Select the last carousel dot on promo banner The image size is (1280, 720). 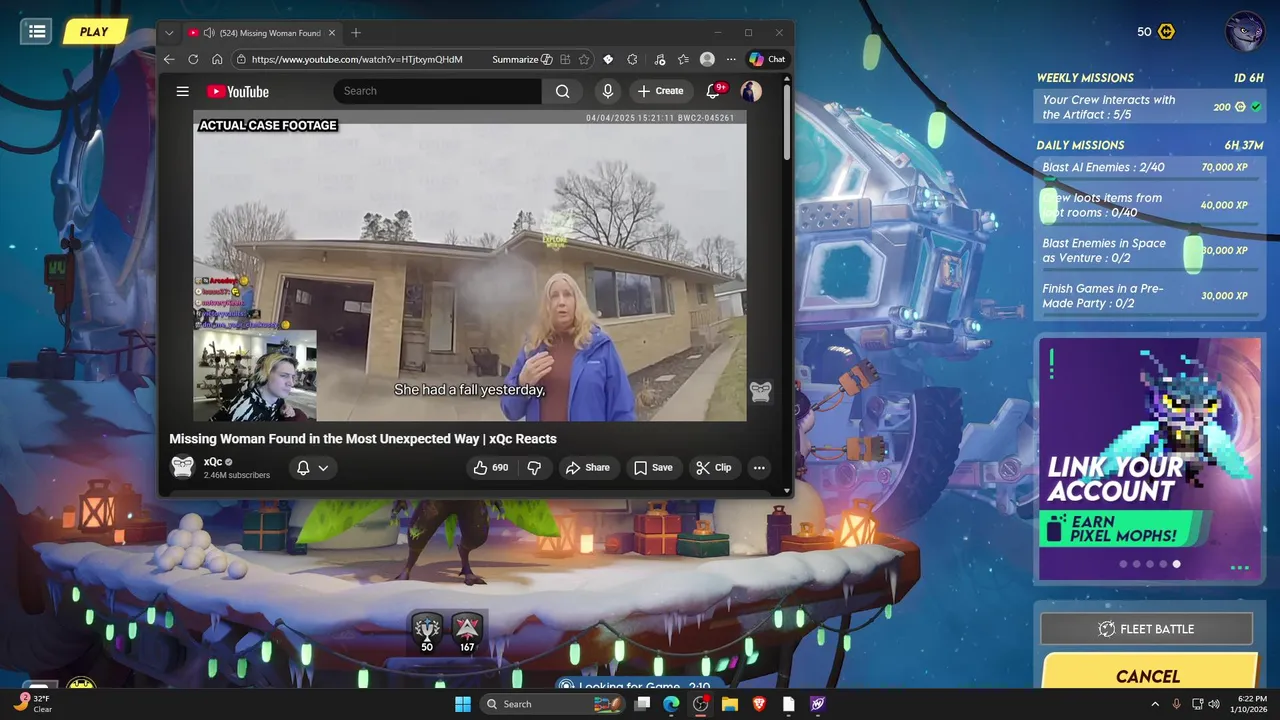tap(1176, 564)
